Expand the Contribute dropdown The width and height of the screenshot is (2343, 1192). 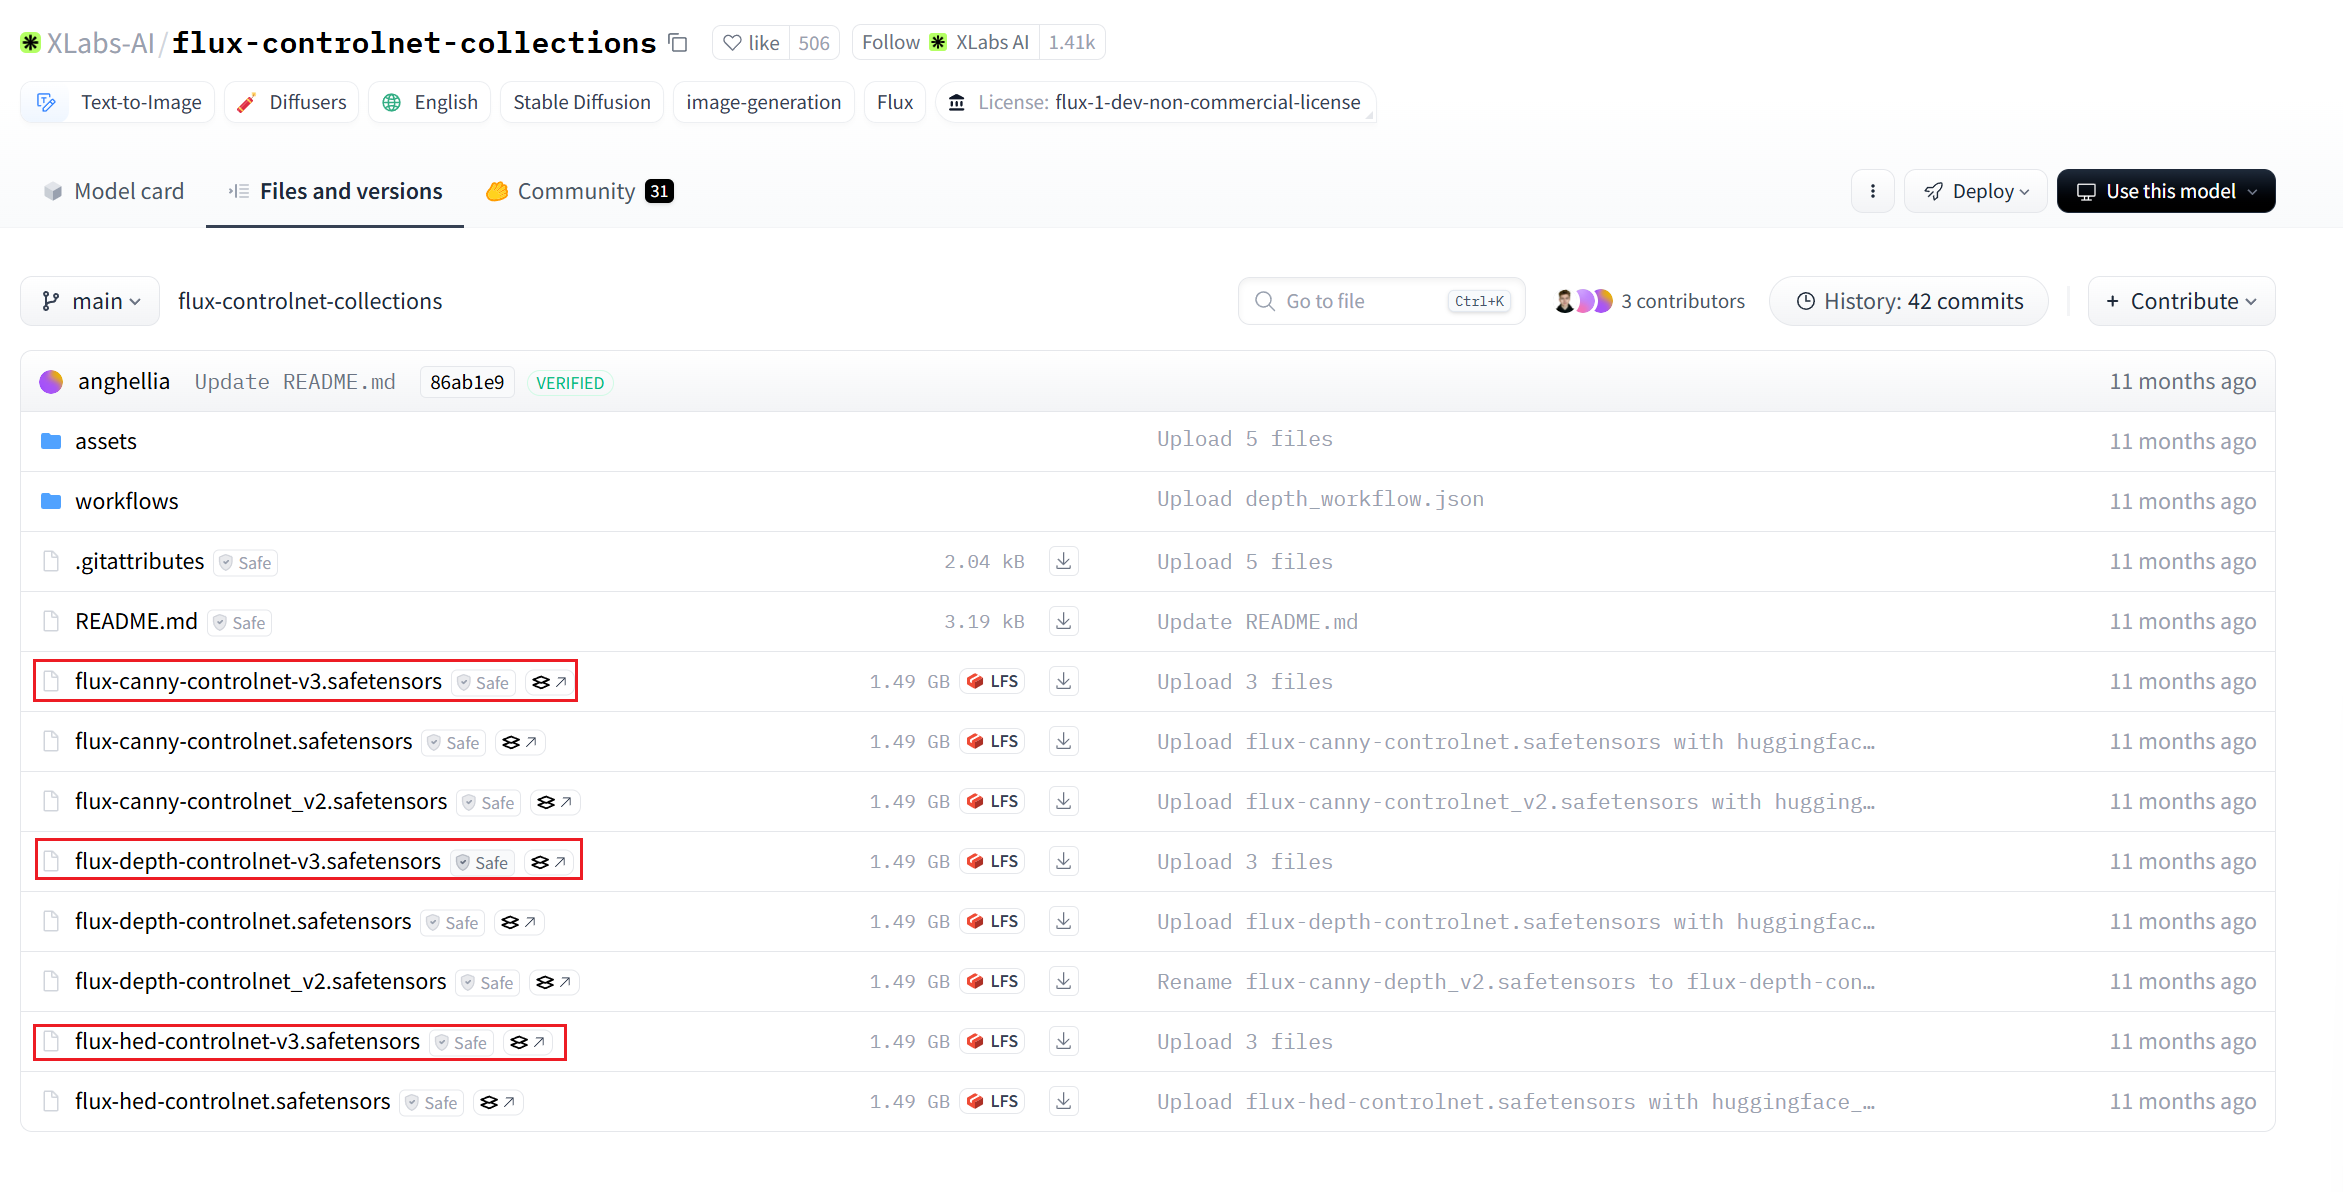[x=2181, y=301]
